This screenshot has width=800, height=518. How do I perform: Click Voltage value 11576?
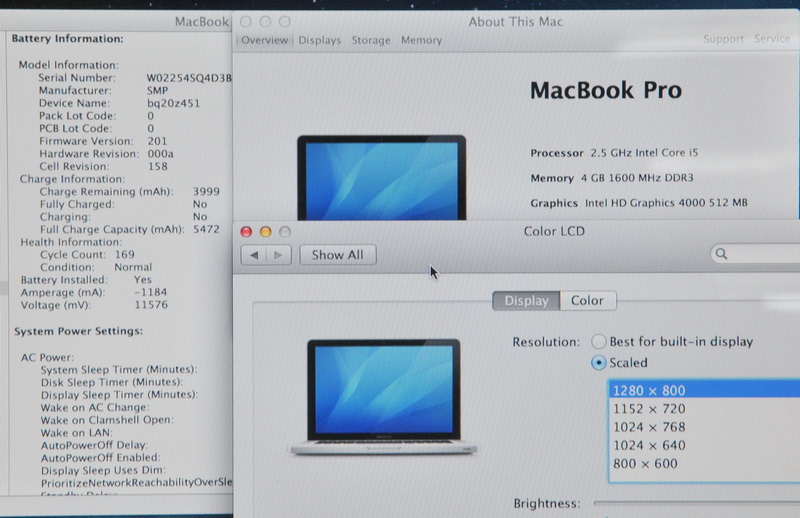[151, 305]
